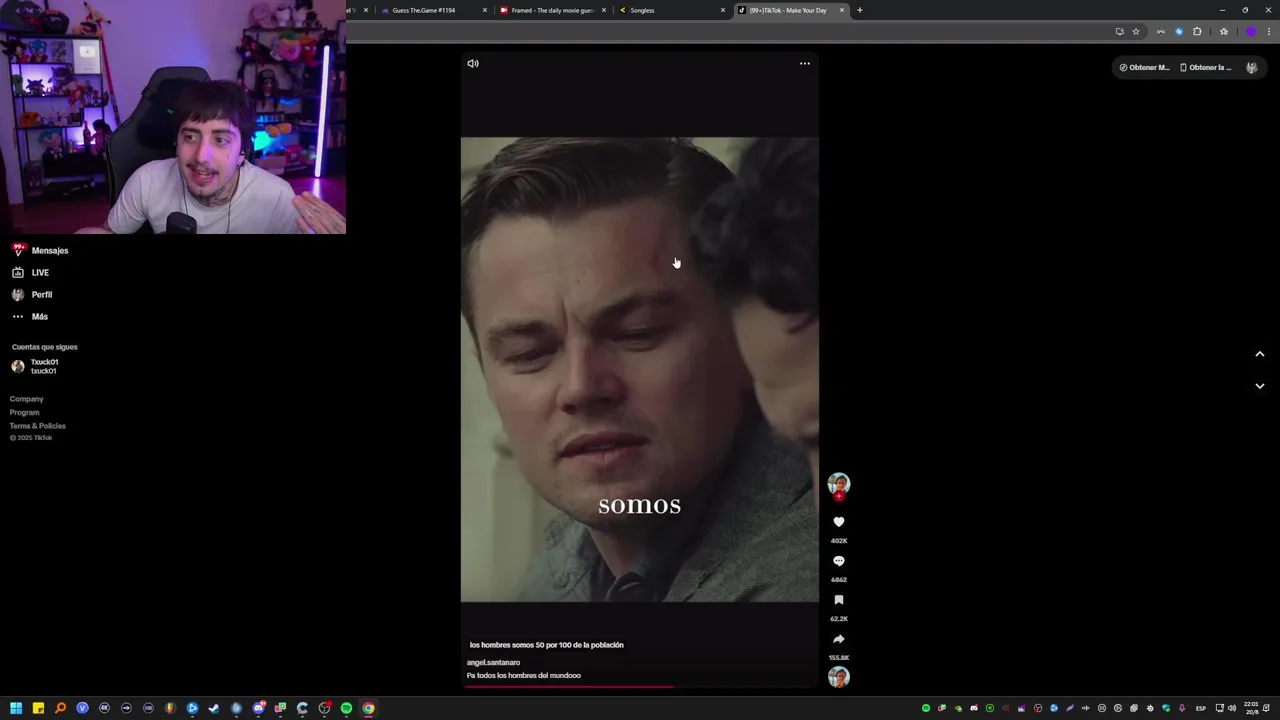This screenshot has width=1280, height=720.
Task: Switch to the Songless tab
Action: (x=672, y=10)
